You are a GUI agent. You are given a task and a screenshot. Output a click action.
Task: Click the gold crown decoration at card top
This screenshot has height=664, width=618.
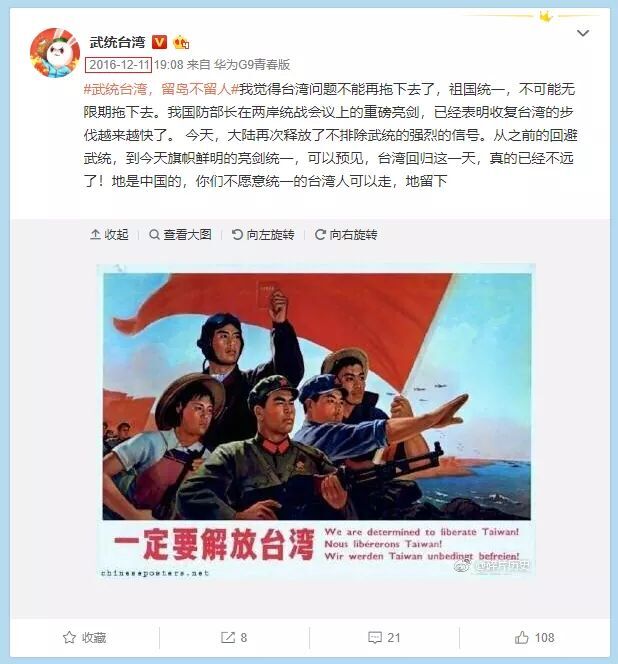click(546, 17)
